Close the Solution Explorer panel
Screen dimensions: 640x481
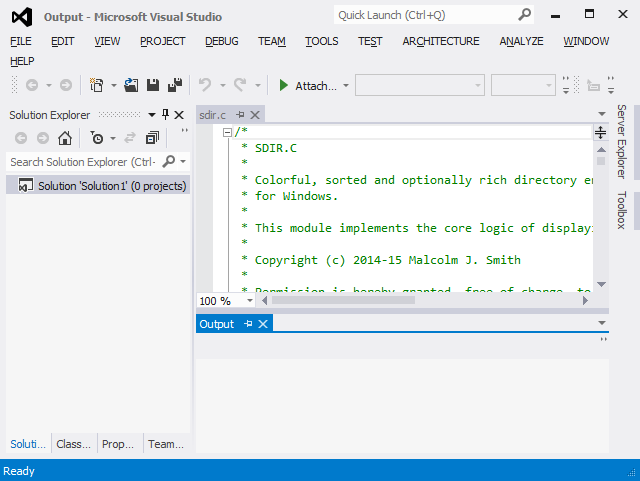[179, 115]
